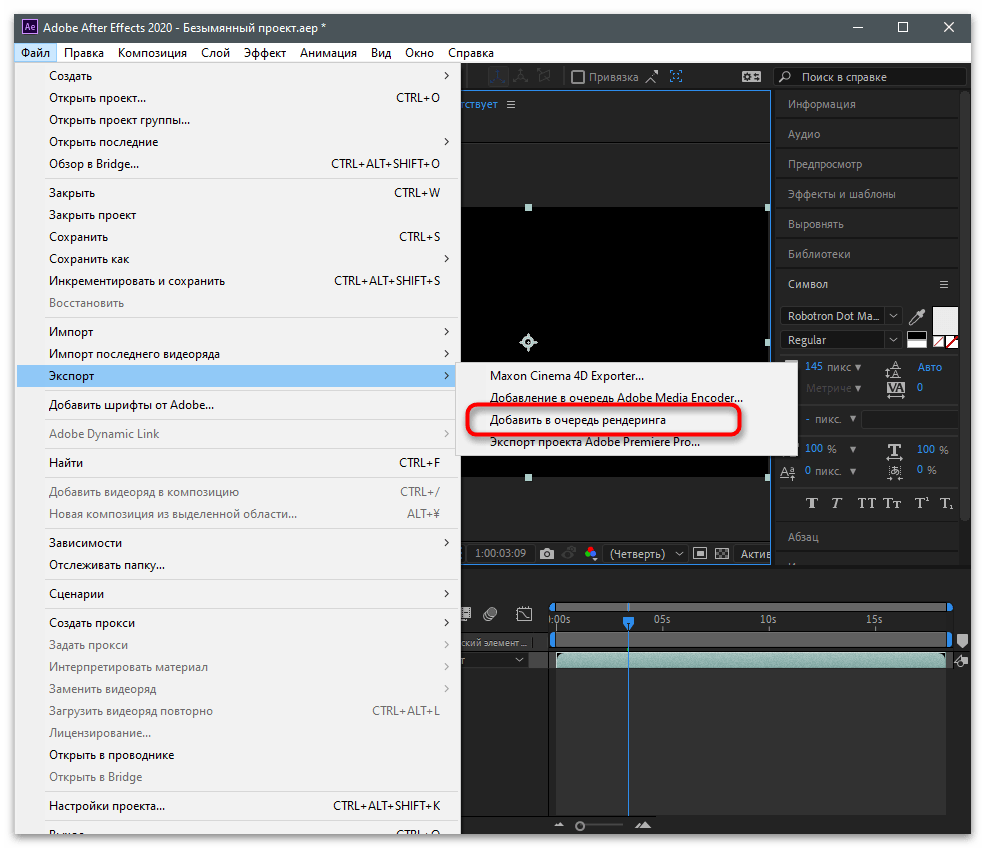Choose Сохранить from the Файл menu

coord(78,237)
